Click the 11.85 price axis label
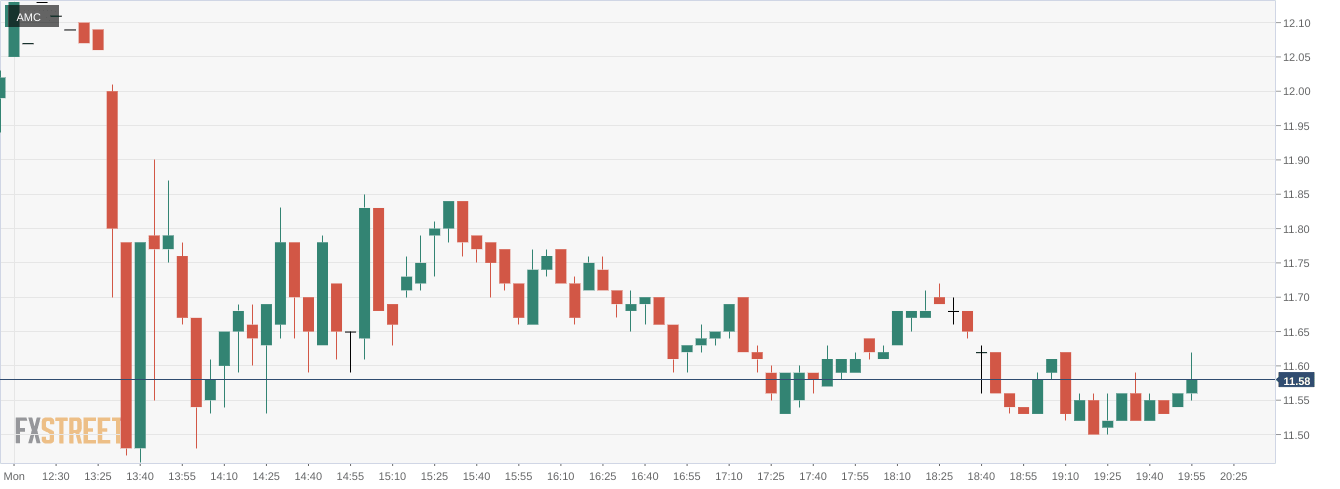Viewport: 1340px width, 489px height. tap(1296, 195)
